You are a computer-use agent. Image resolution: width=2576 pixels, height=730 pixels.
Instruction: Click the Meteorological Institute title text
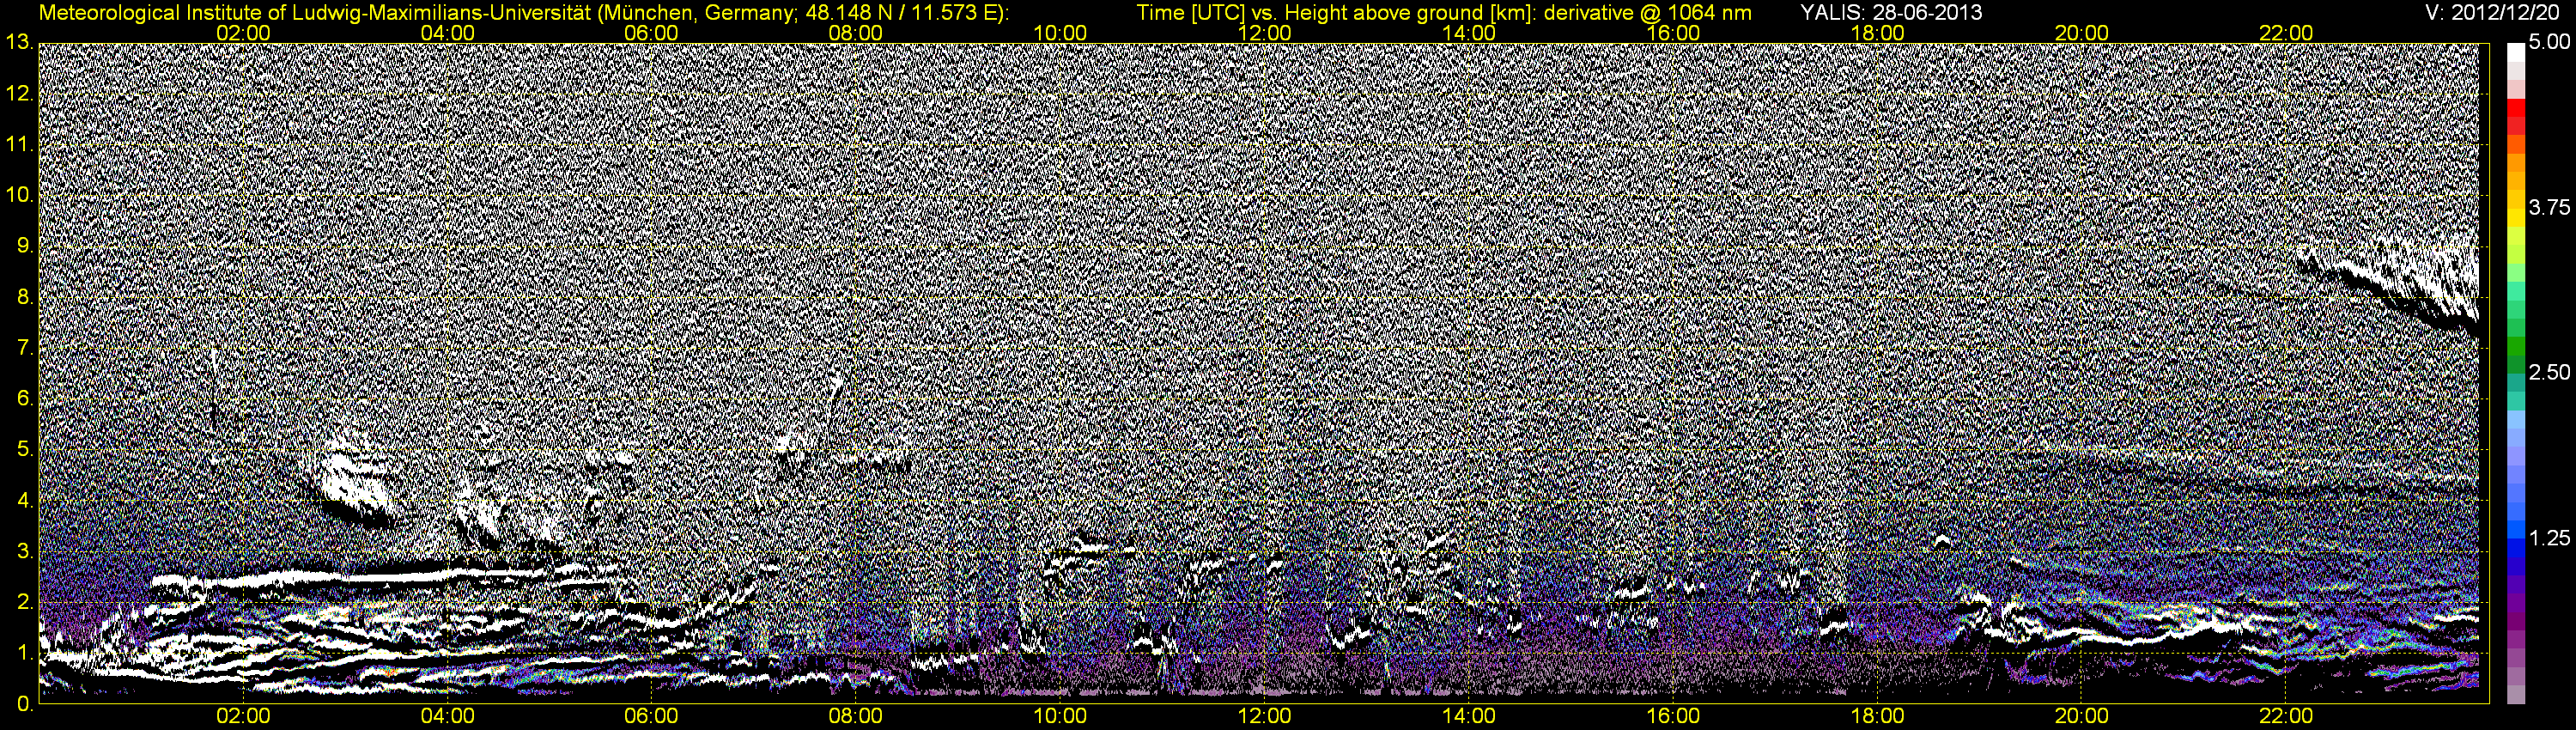523,13
